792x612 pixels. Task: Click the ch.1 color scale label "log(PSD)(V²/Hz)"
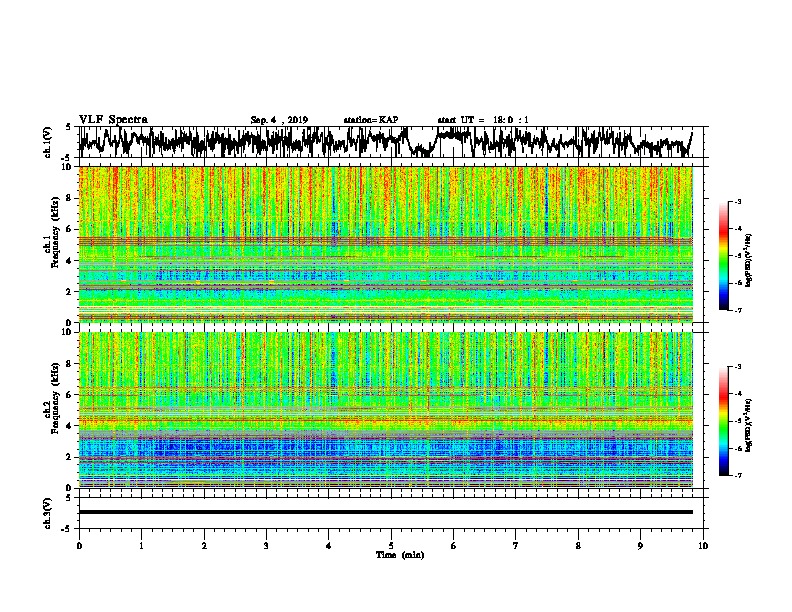tap(748, 261)
